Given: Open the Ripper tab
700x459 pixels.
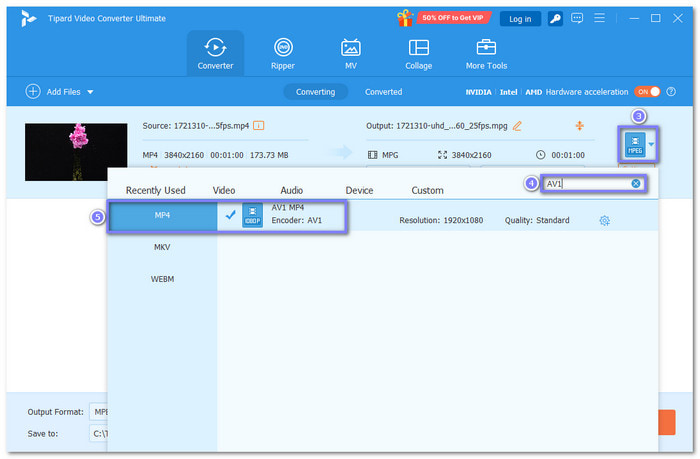Looking at the screenshot, I should pos(283,53).
